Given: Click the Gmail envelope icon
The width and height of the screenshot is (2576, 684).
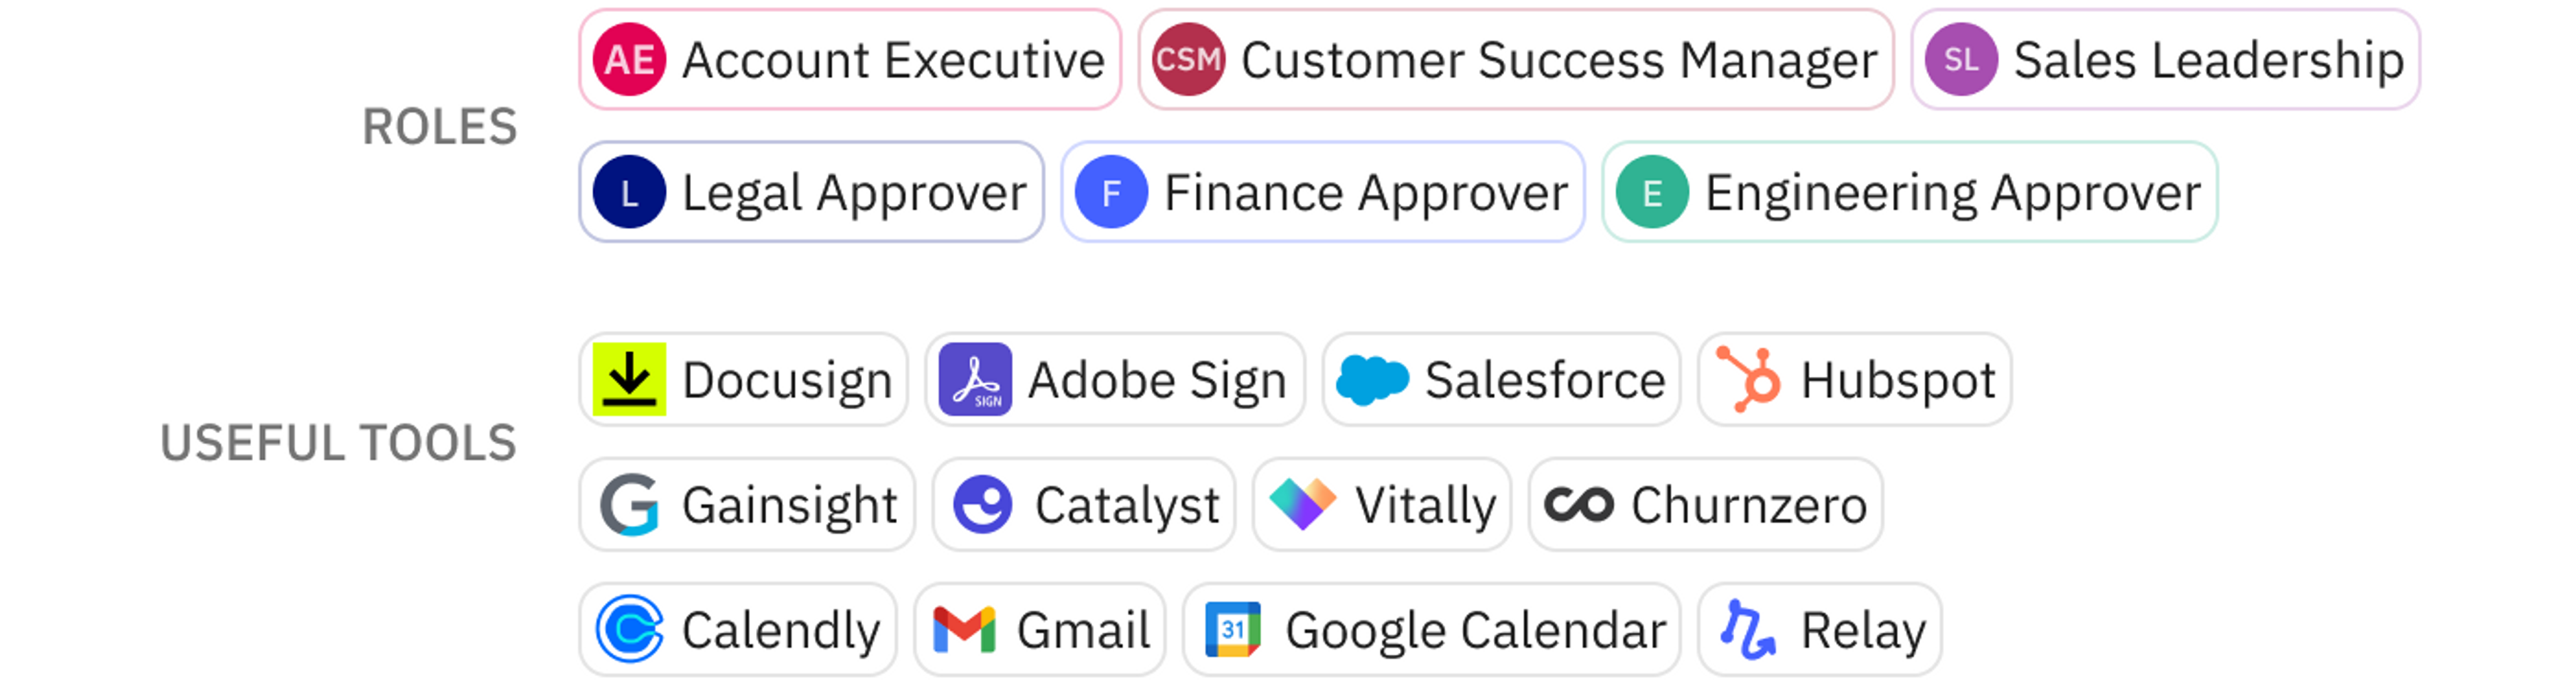Looking at the screenshot, I should coord(964,630).
